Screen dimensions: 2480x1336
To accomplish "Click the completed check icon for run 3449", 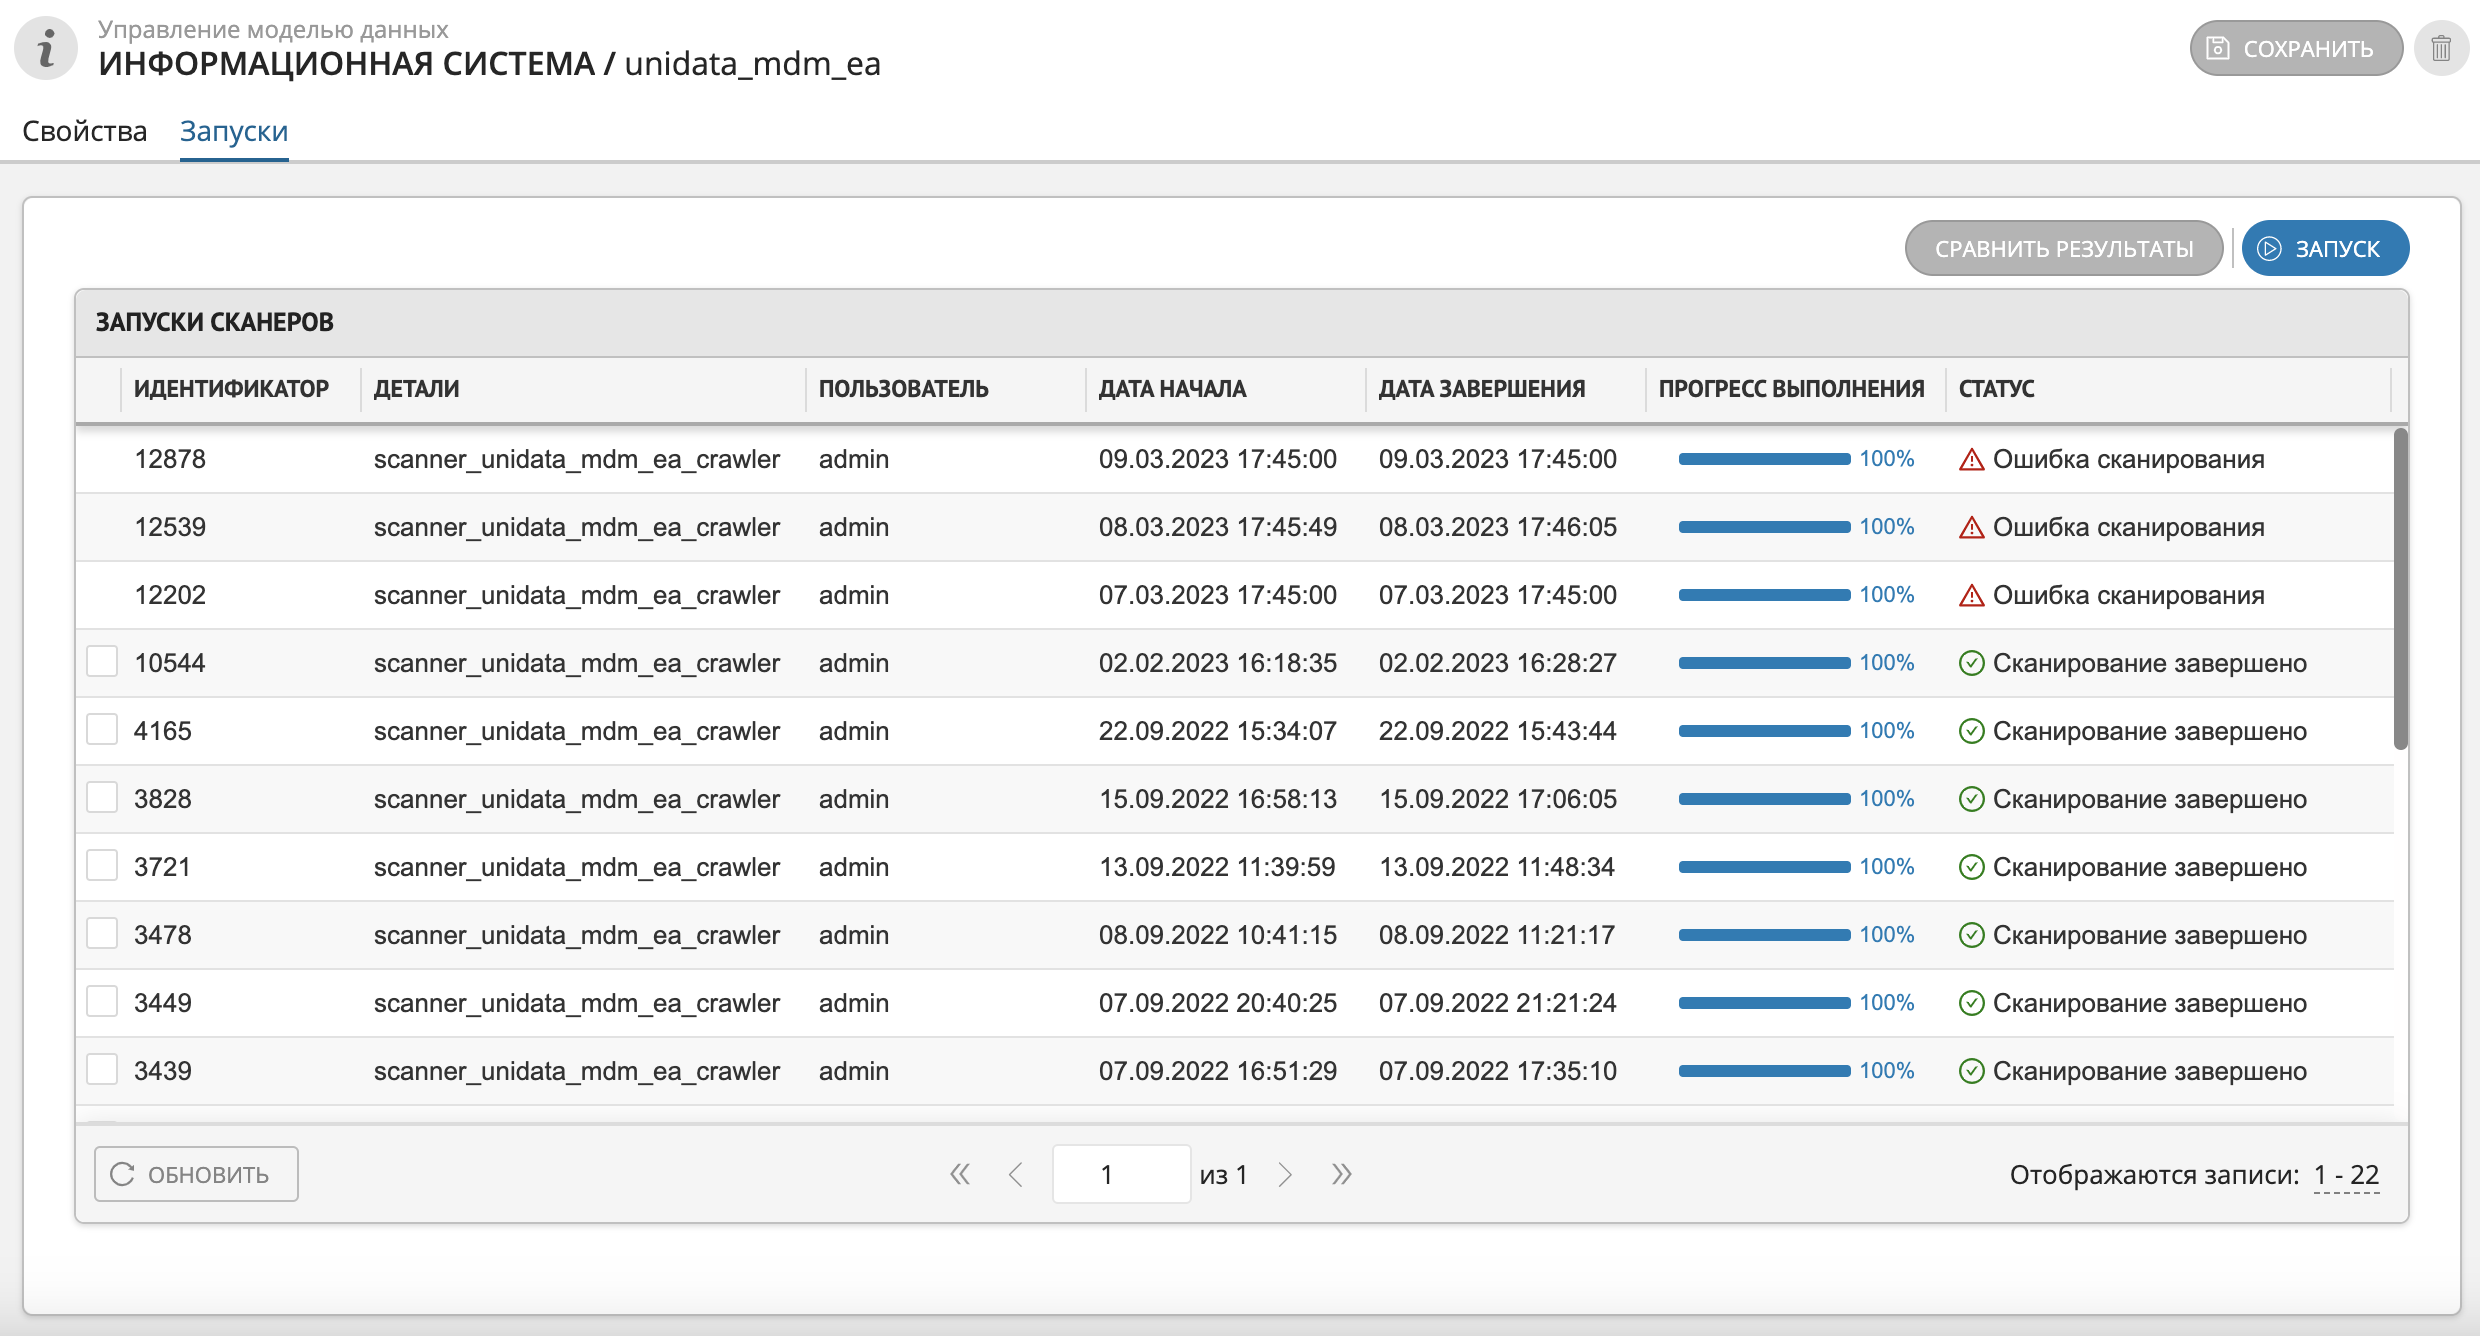I will (1971, 1003).
